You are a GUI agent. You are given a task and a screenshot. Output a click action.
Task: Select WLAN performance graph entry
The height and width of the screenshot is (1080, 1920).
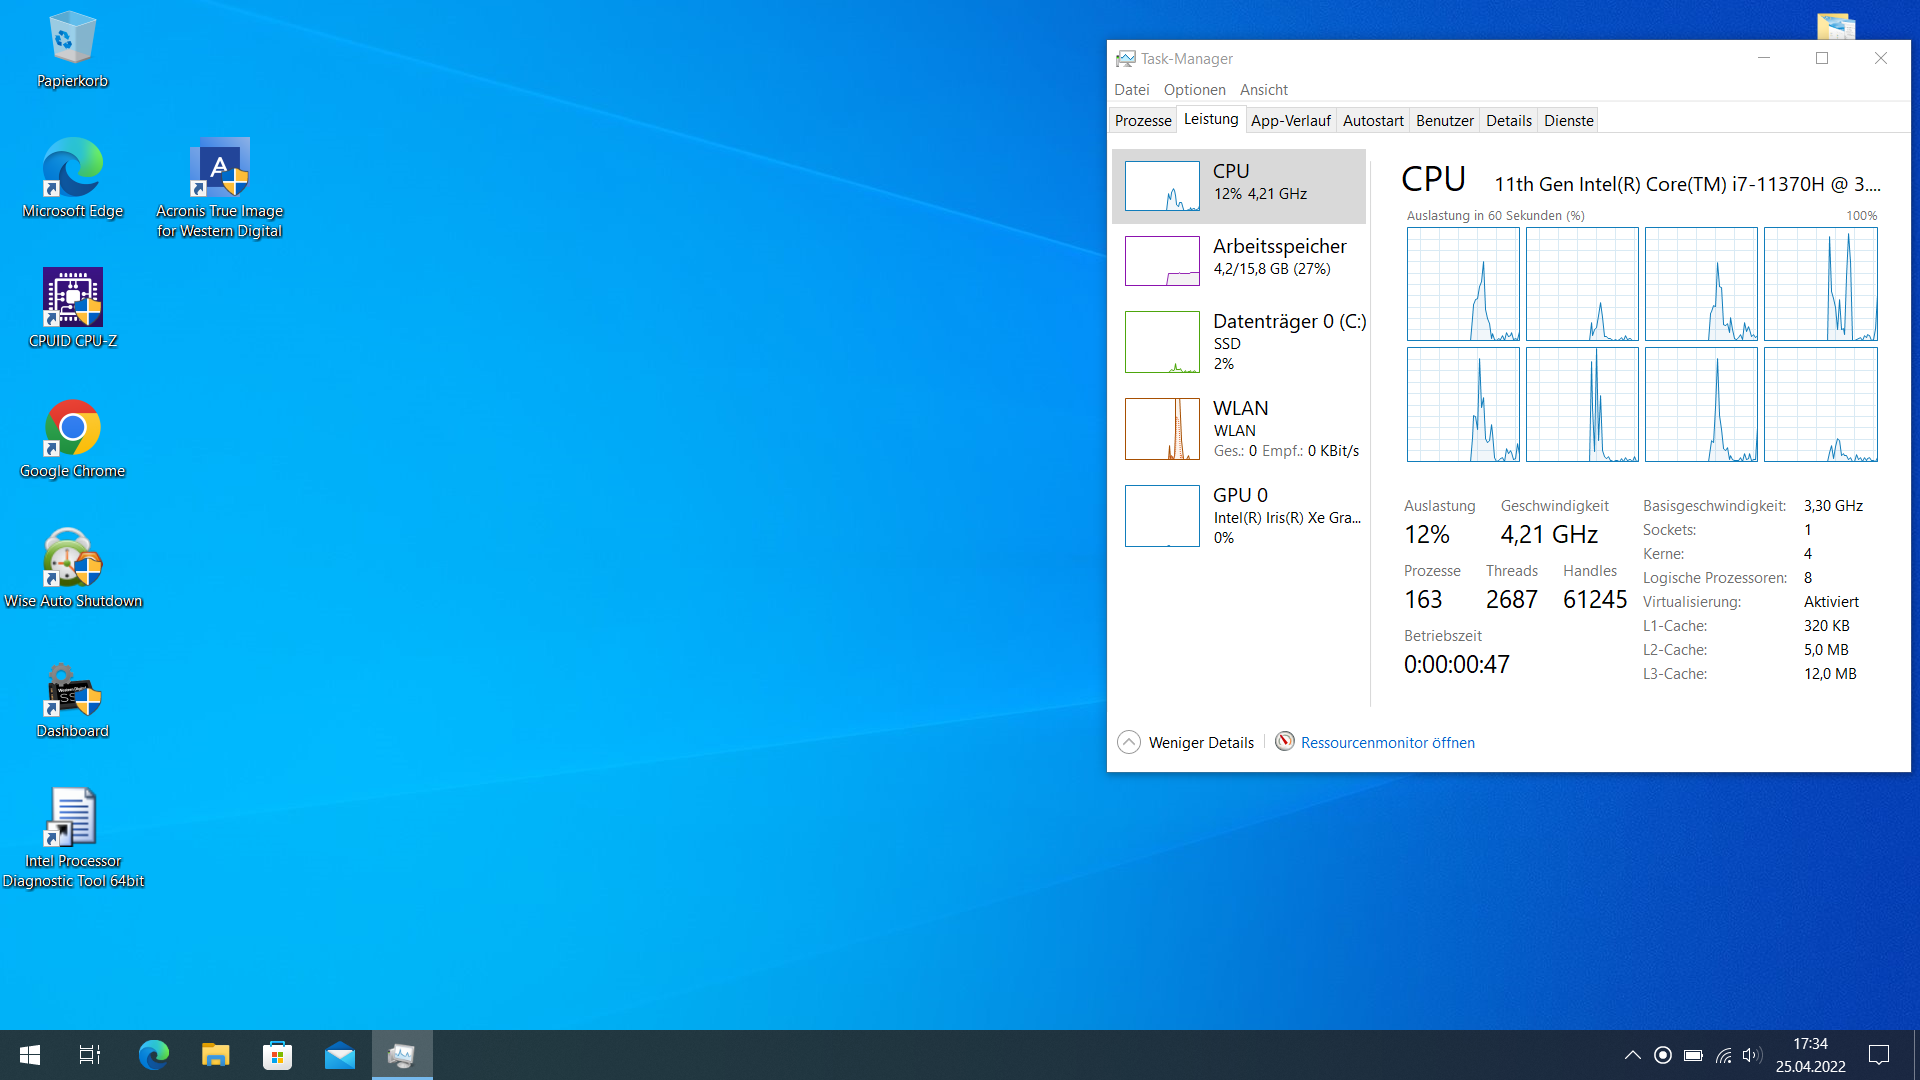click(1239, 429)
